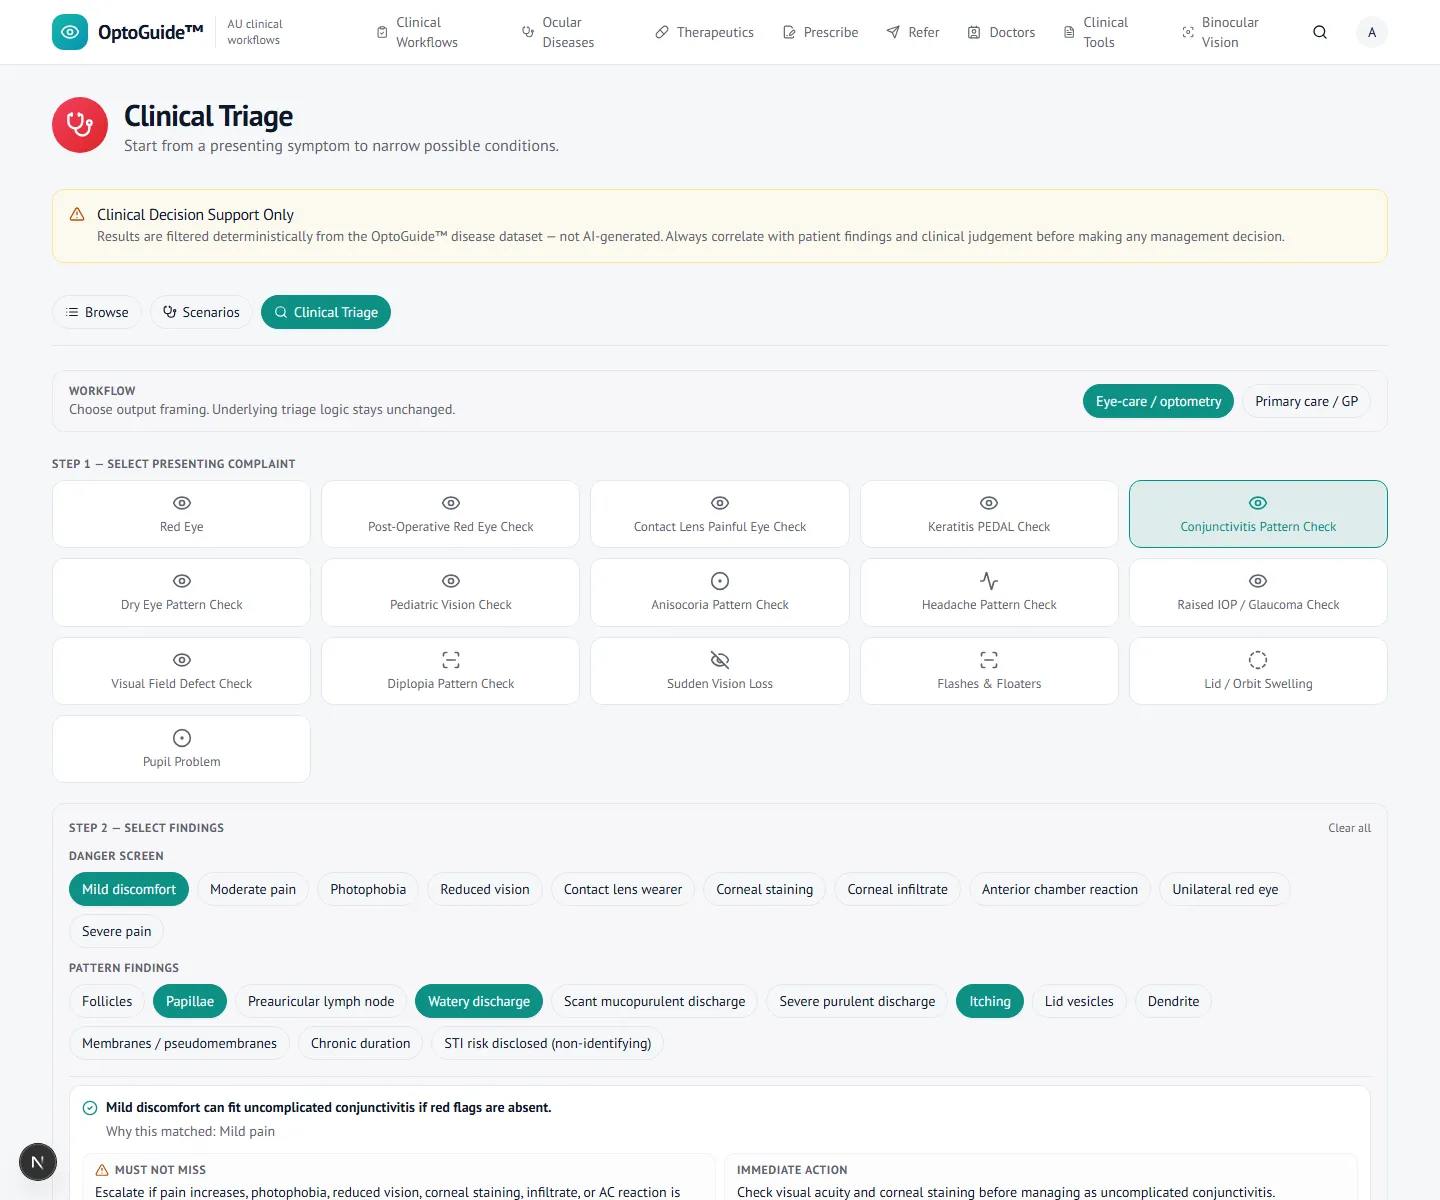Select Primary care / GP workflow framing

[x=1306, y=401]
